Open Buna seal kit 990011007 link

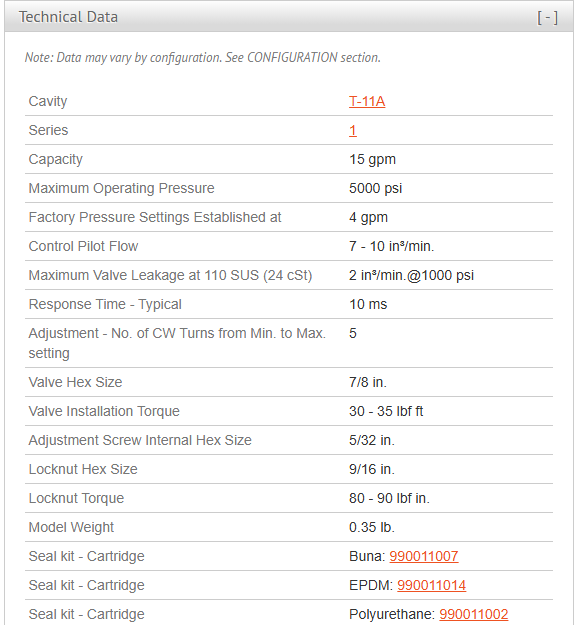tap(424, 556)
